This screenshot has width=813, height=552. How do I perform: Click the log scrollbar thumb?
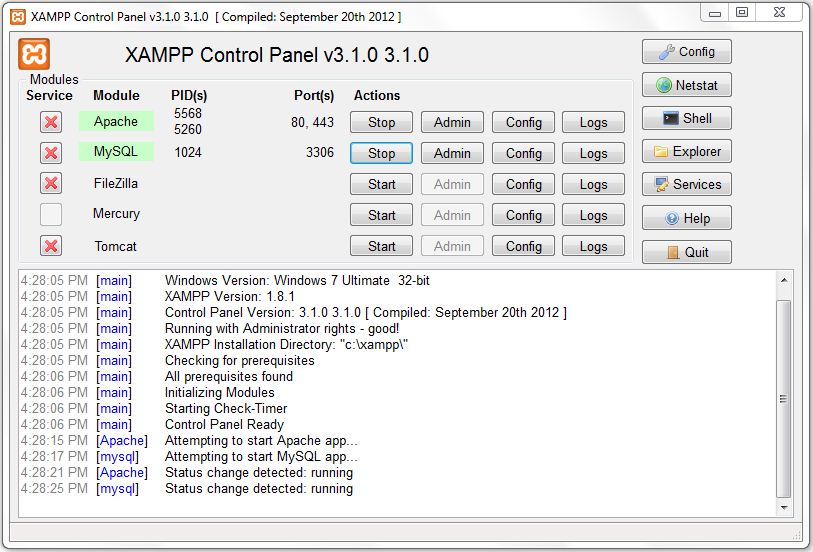(x=783, y=398)
